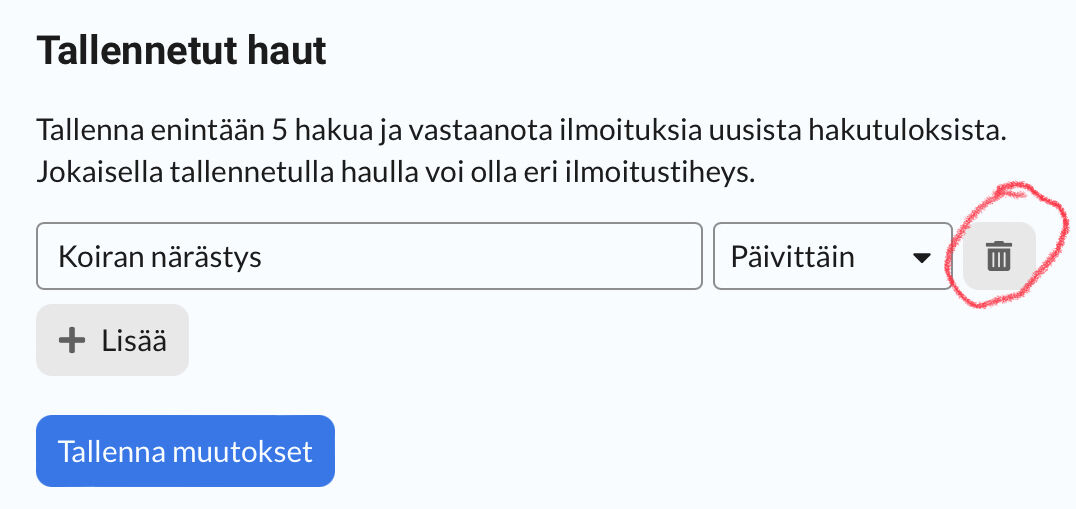The image size is (1076, 509).
Task: Delete the Koiran närästys saved search
Action: [999, 257]
